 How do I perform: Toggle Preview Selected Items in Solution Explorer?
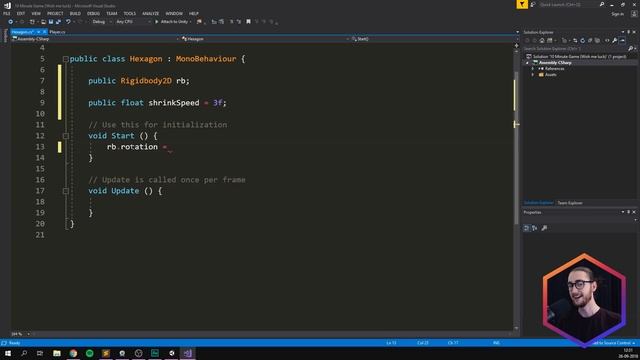[622, 40]
